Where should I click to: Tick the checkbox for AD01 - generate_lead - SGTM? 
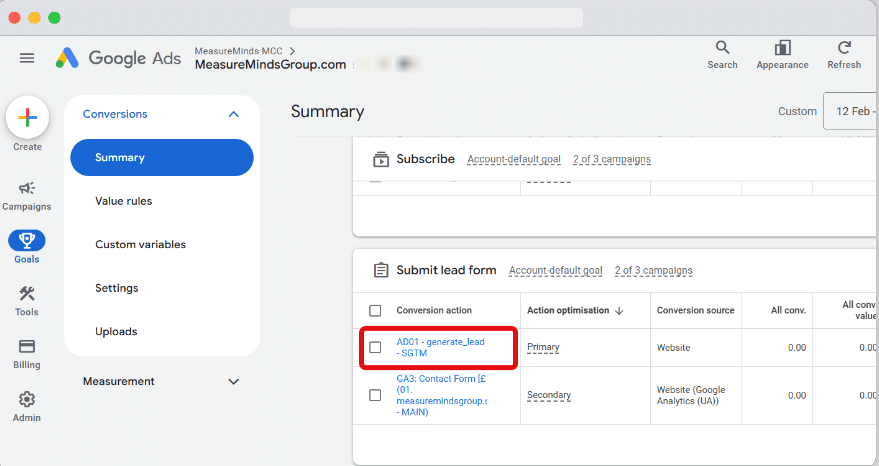(x=375, y=348)
